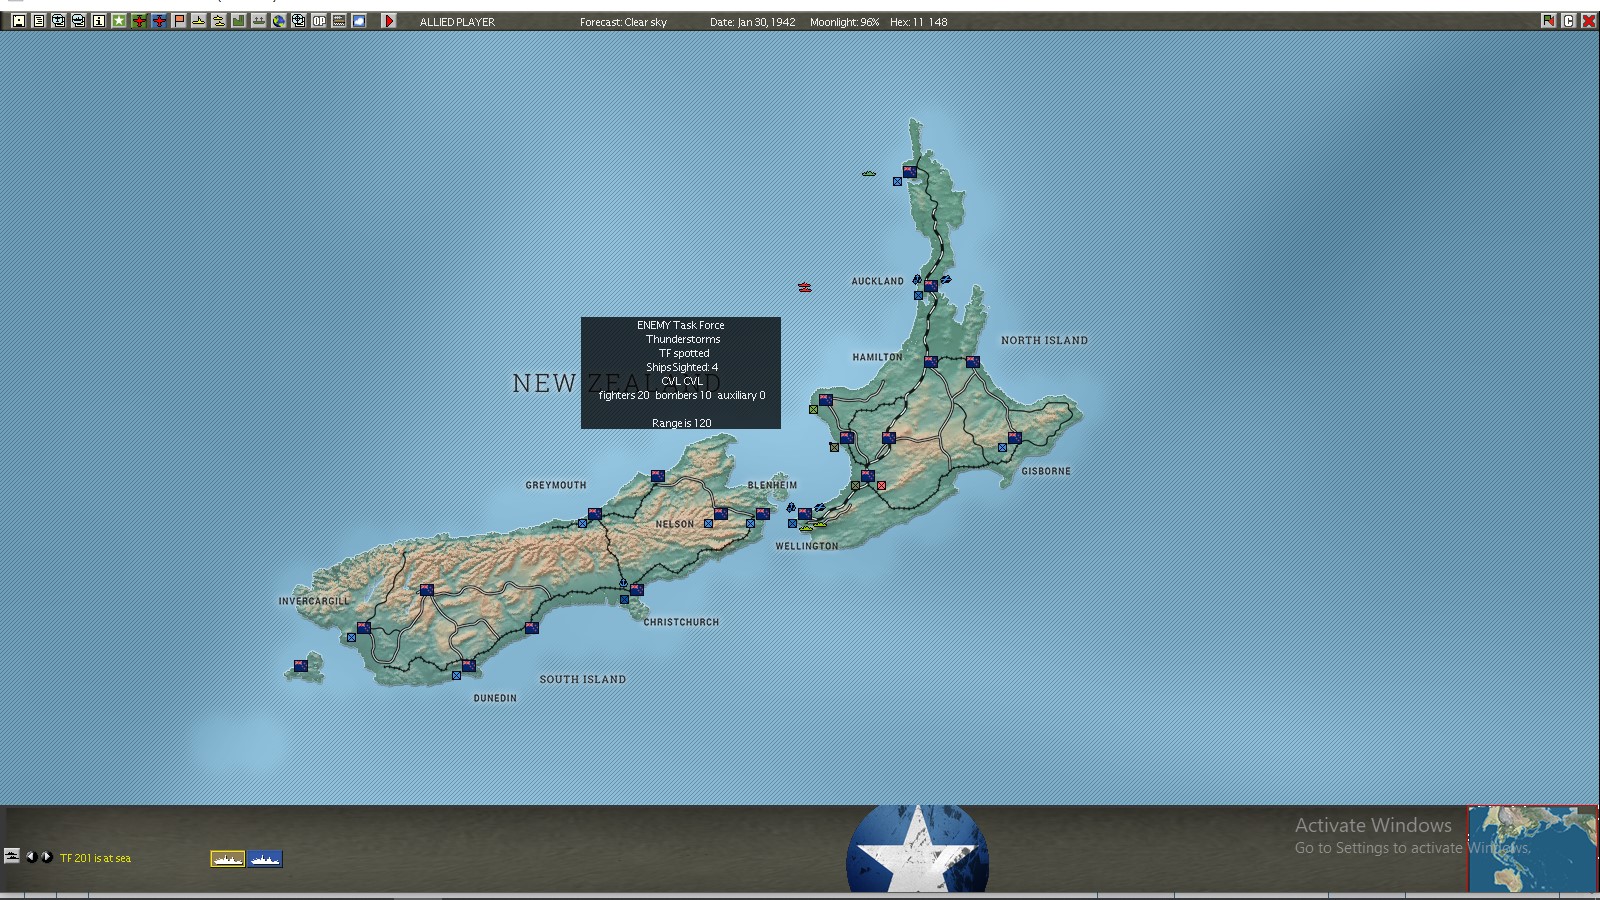The image size is (1600, 900).
Task: Select the red plane on green icon
Action: click(139, 21)
